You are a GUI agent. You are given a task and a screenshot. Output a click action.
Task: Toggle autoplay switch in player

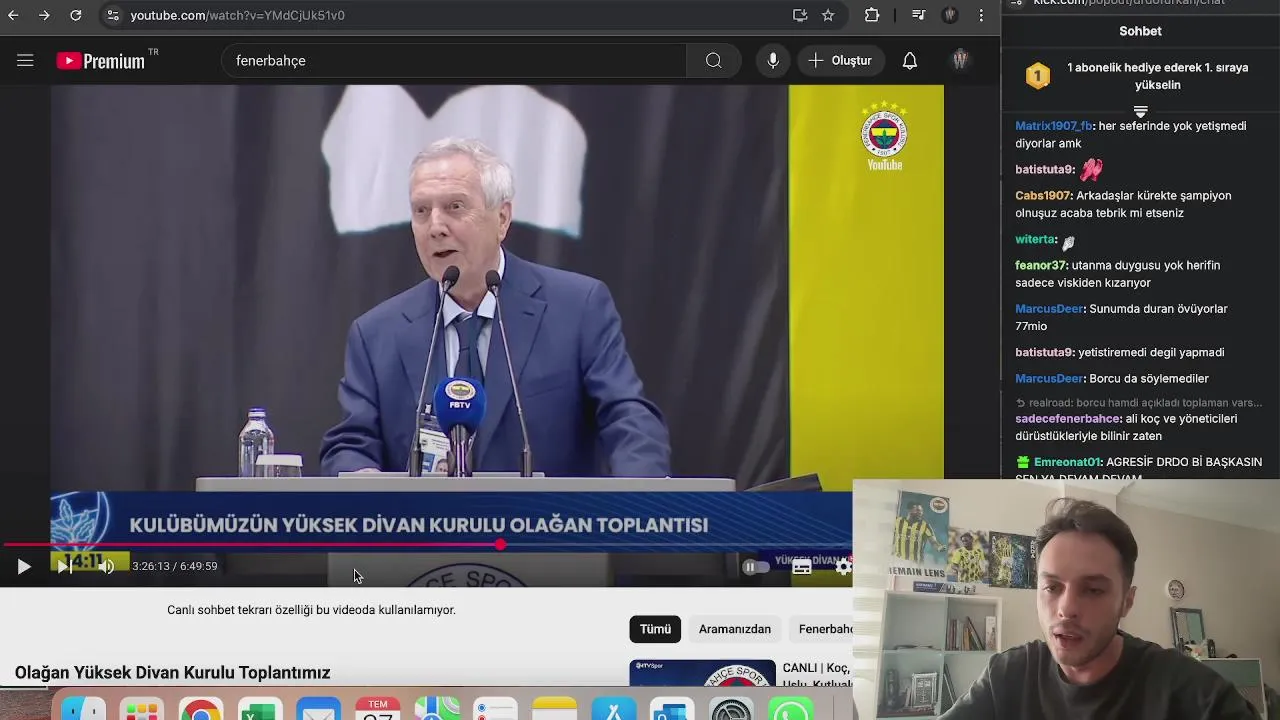[756, 567]
